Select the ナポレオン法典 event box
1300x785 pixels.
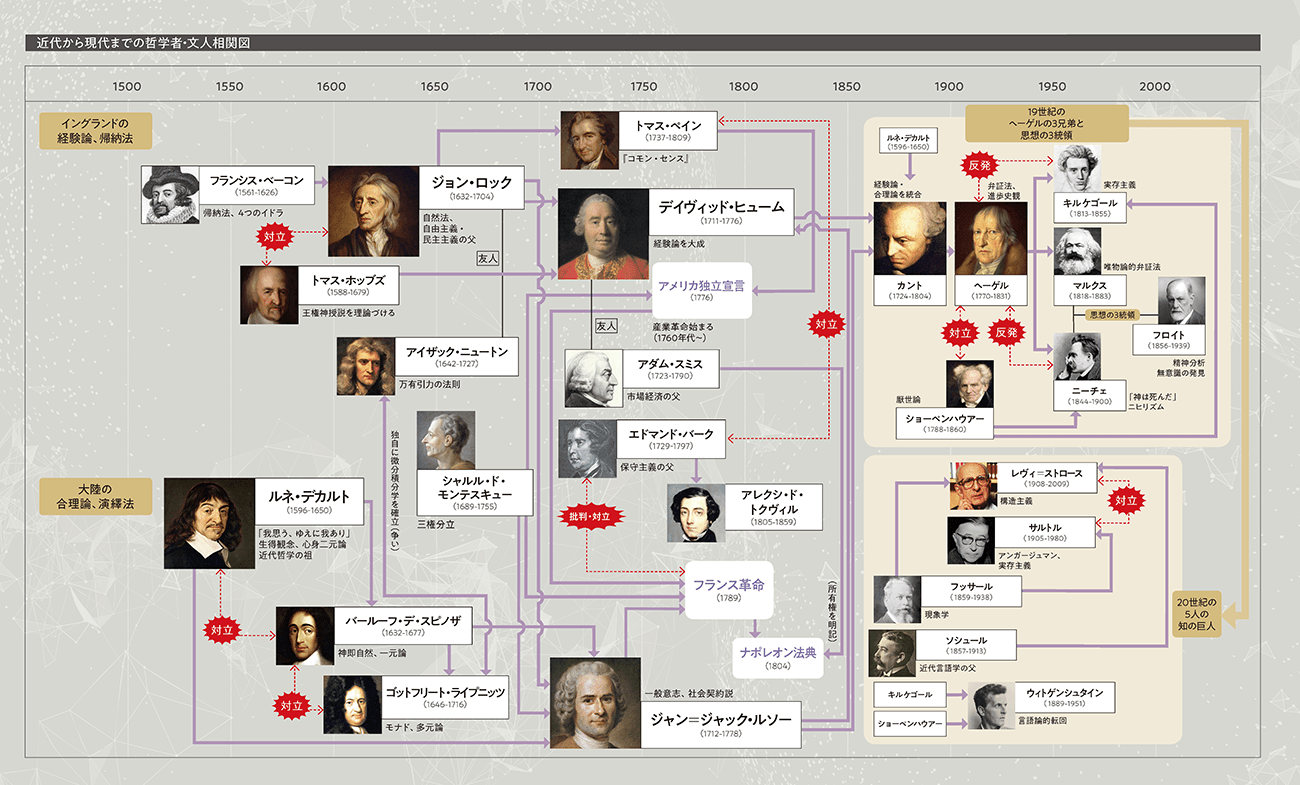point(779,659)
